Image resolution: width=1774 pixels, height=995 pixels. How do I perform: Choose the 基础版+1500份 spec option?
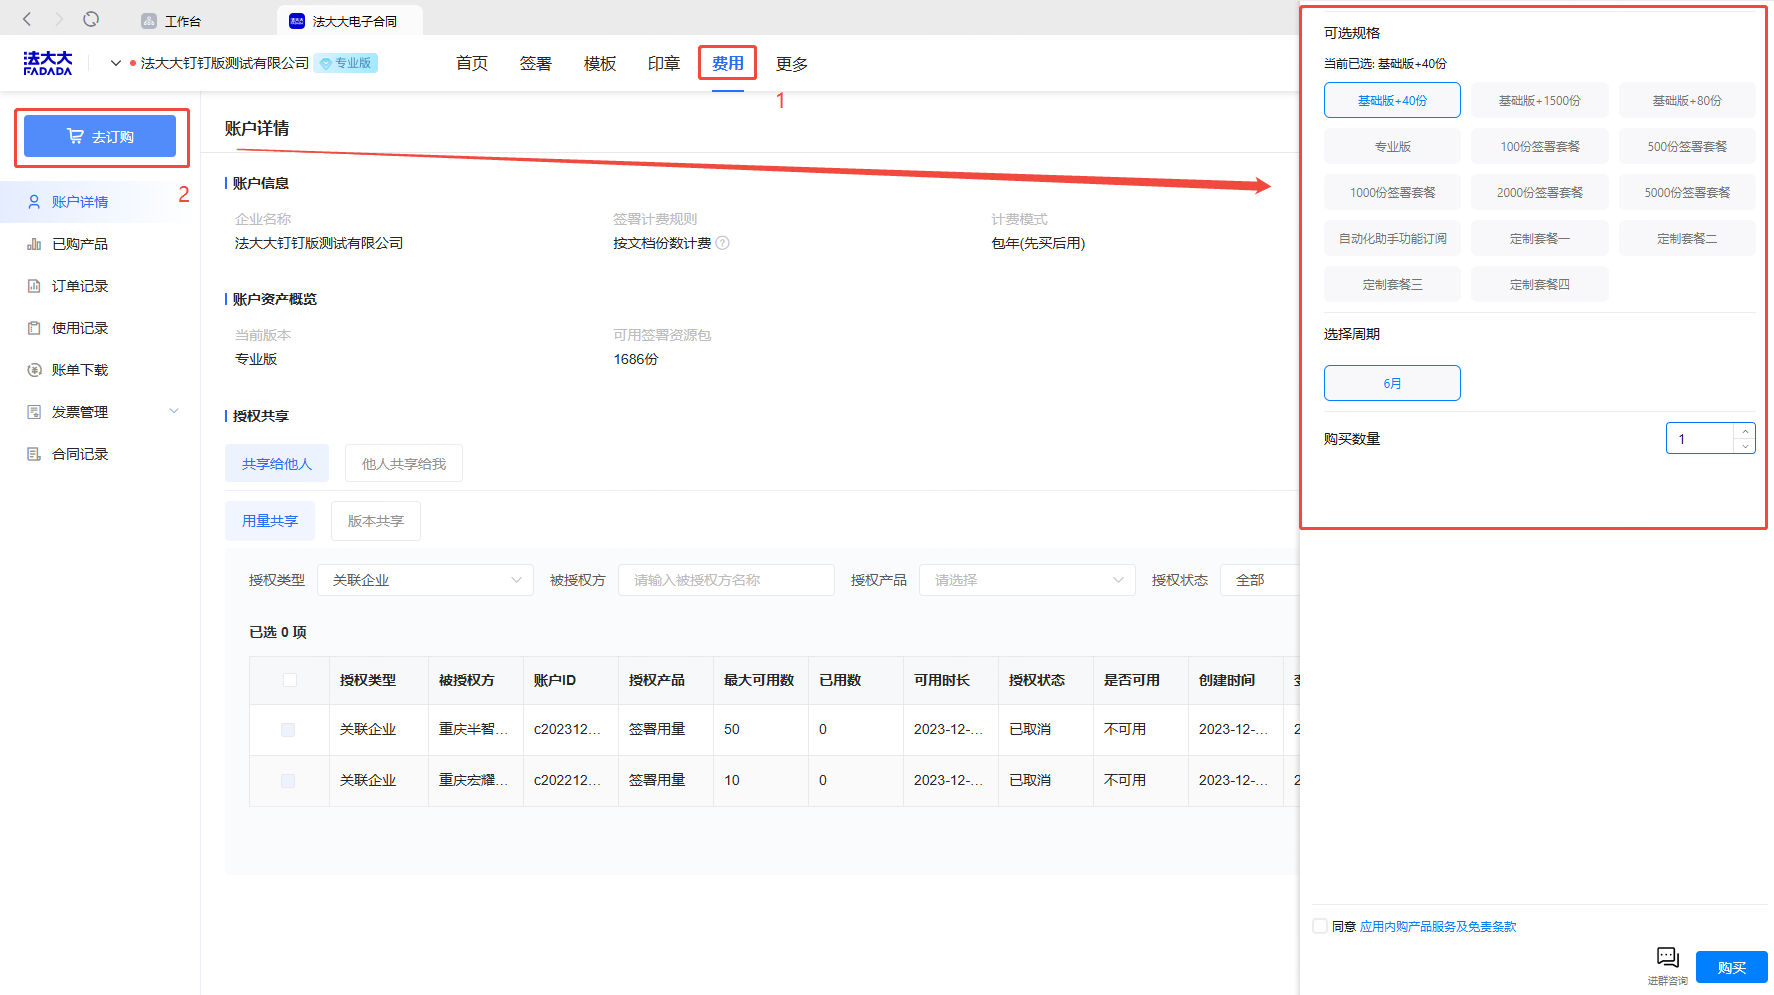point(1540,100)
